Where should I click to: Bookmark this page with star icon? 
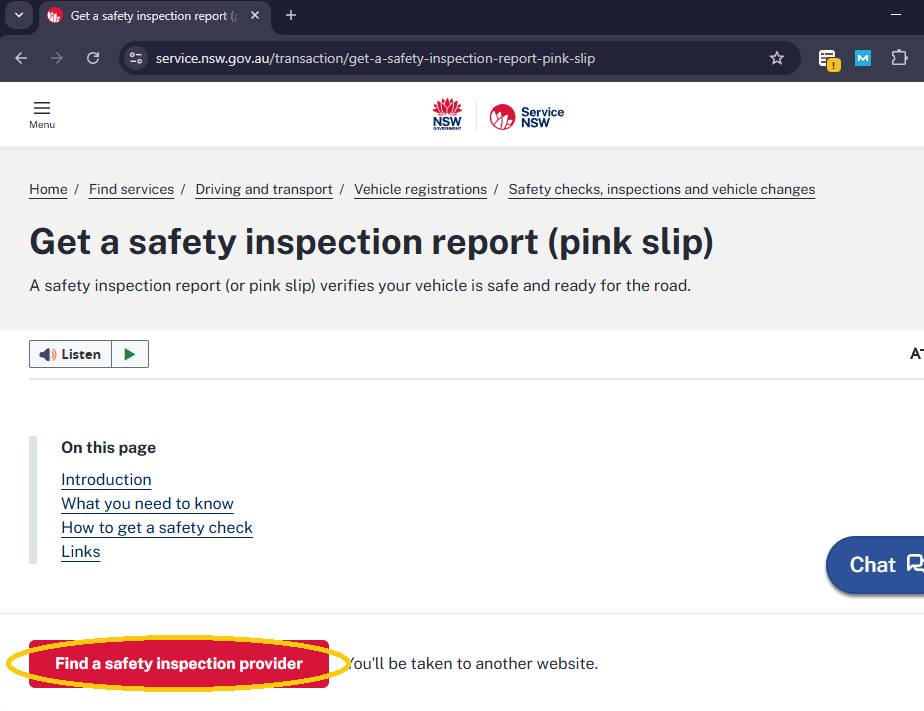pos(777,58)
